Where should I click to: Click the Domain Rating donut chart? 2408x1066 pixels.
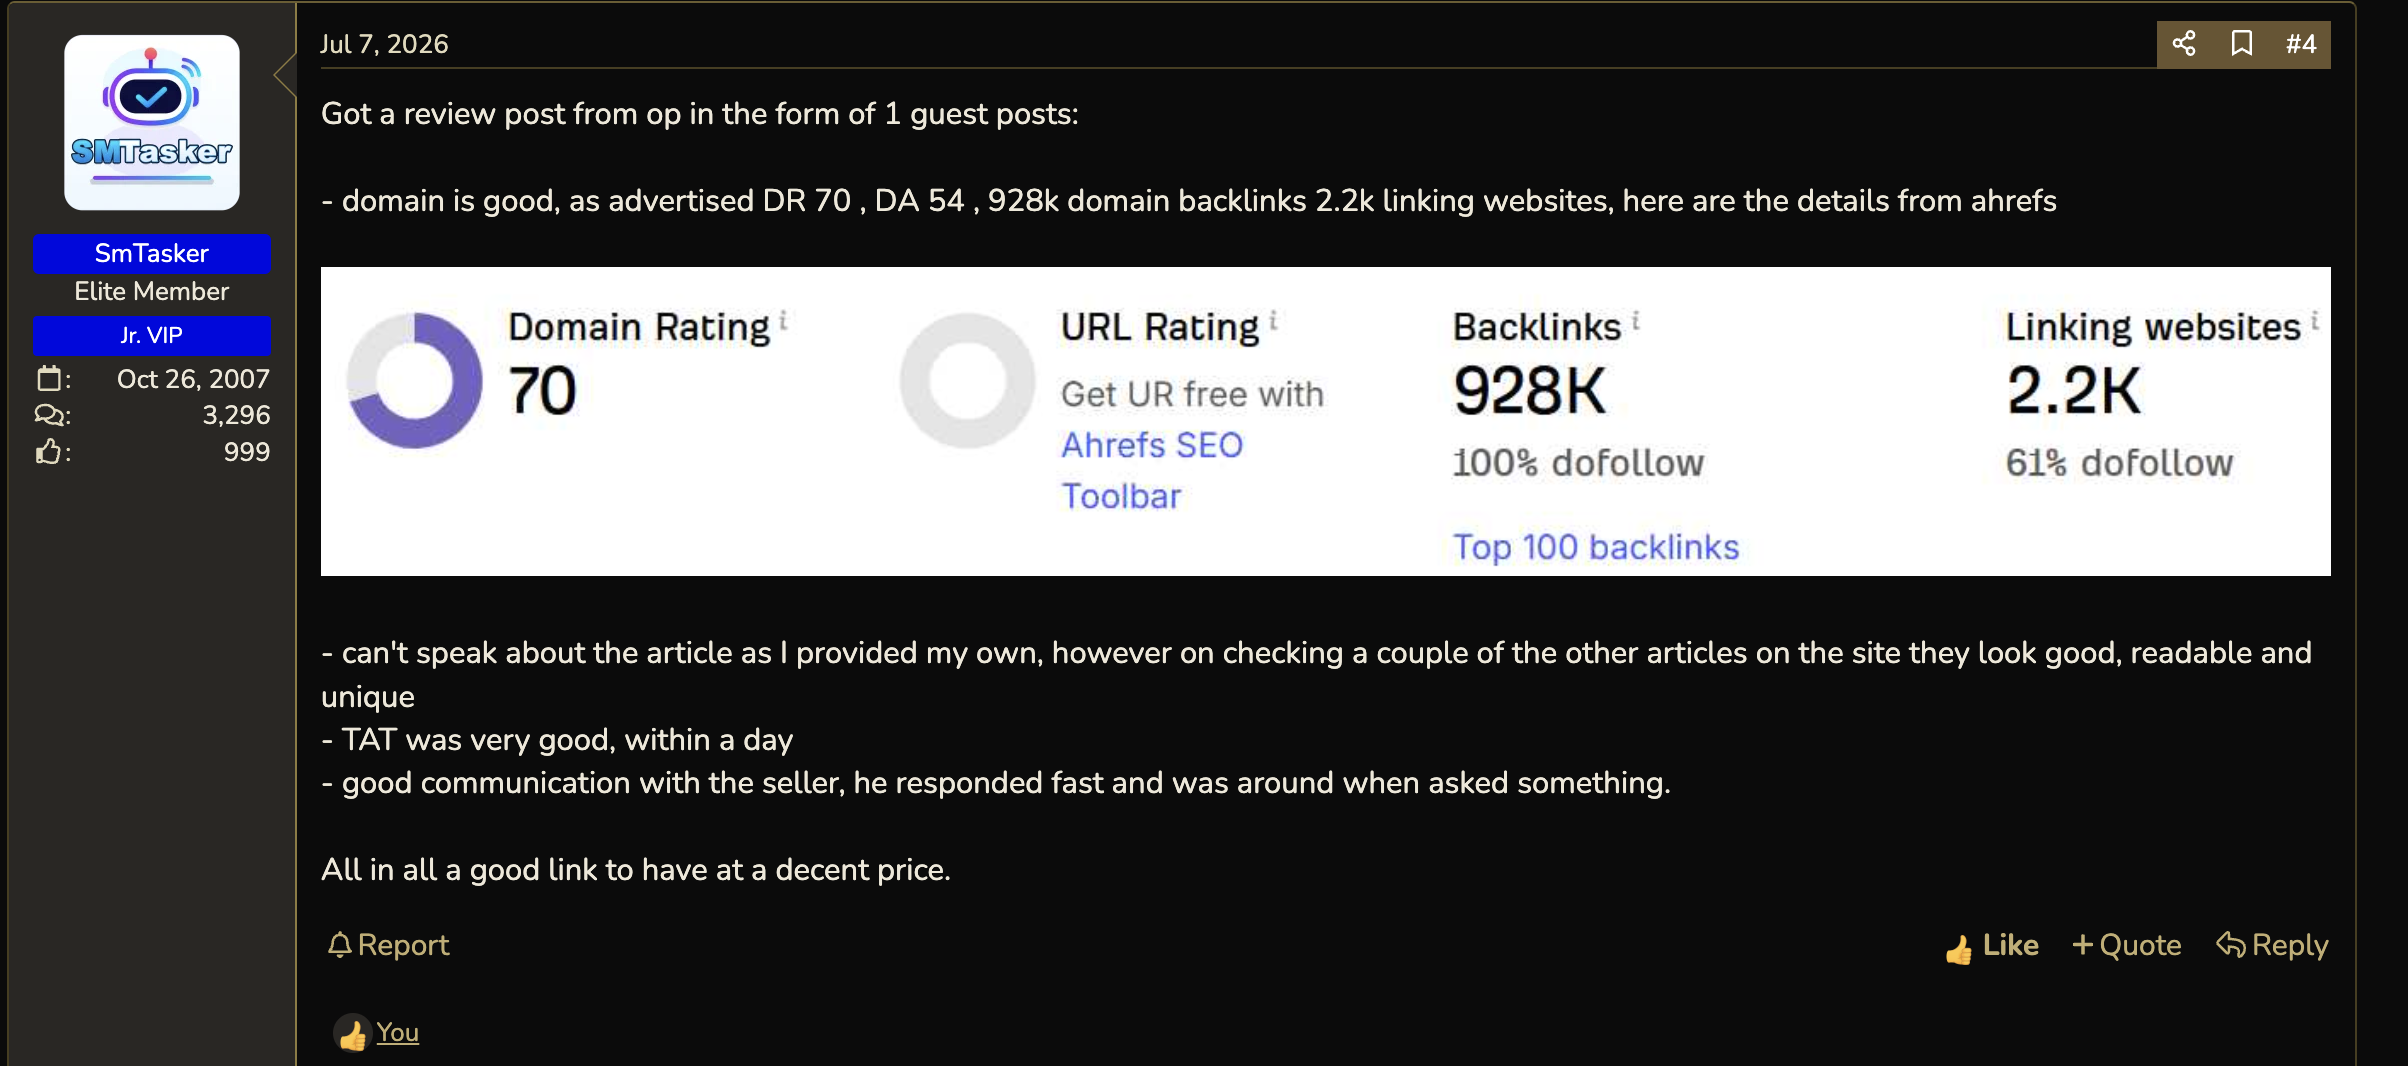click(414, 380)
